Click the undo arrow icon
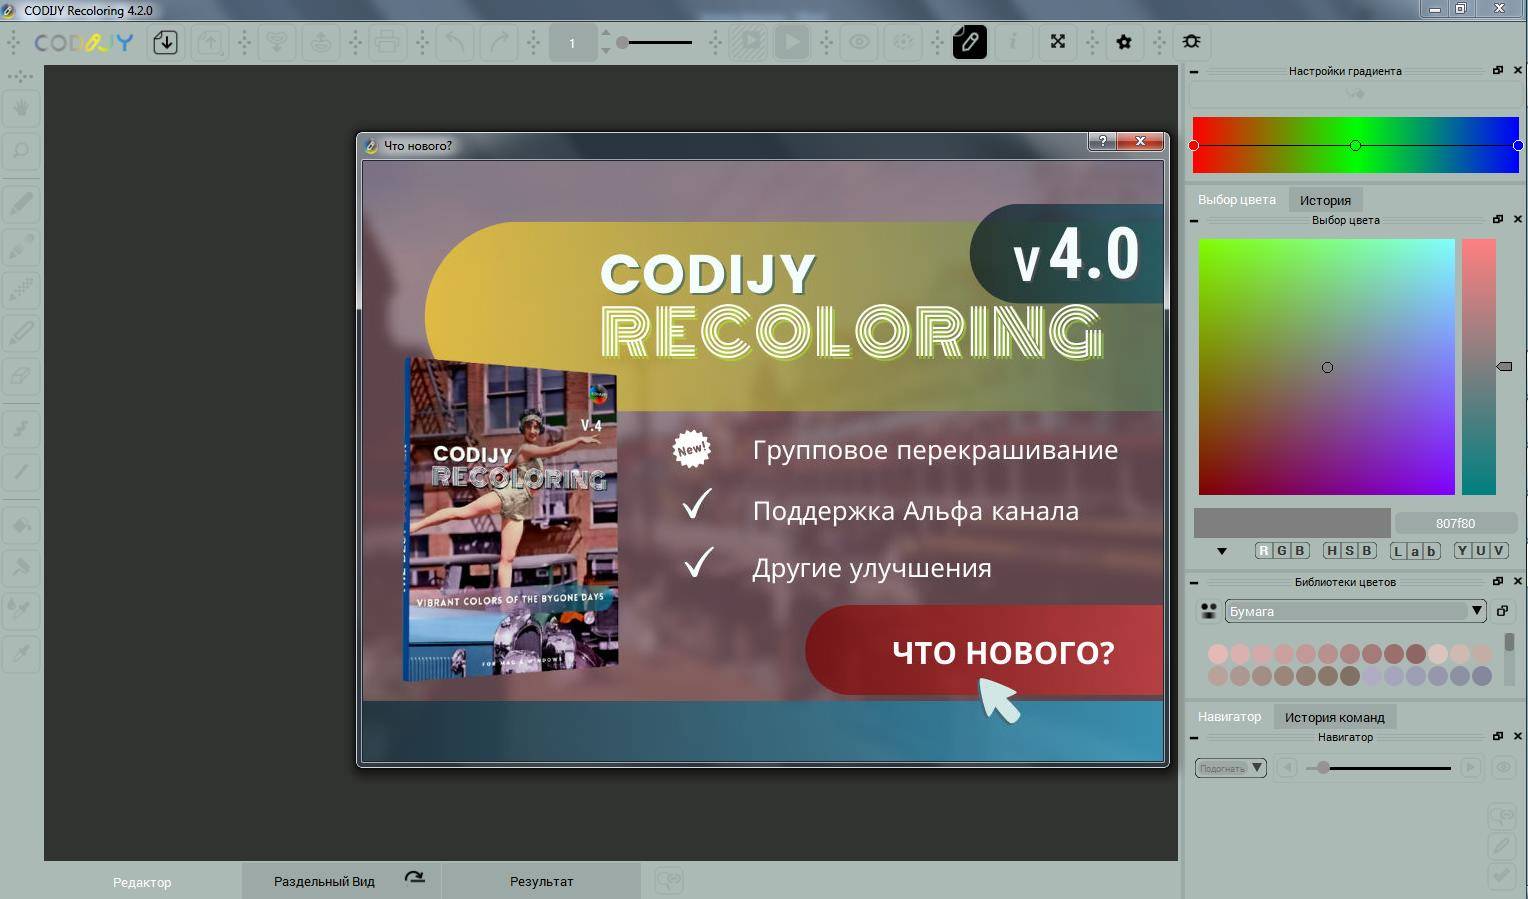 point(454,42)
